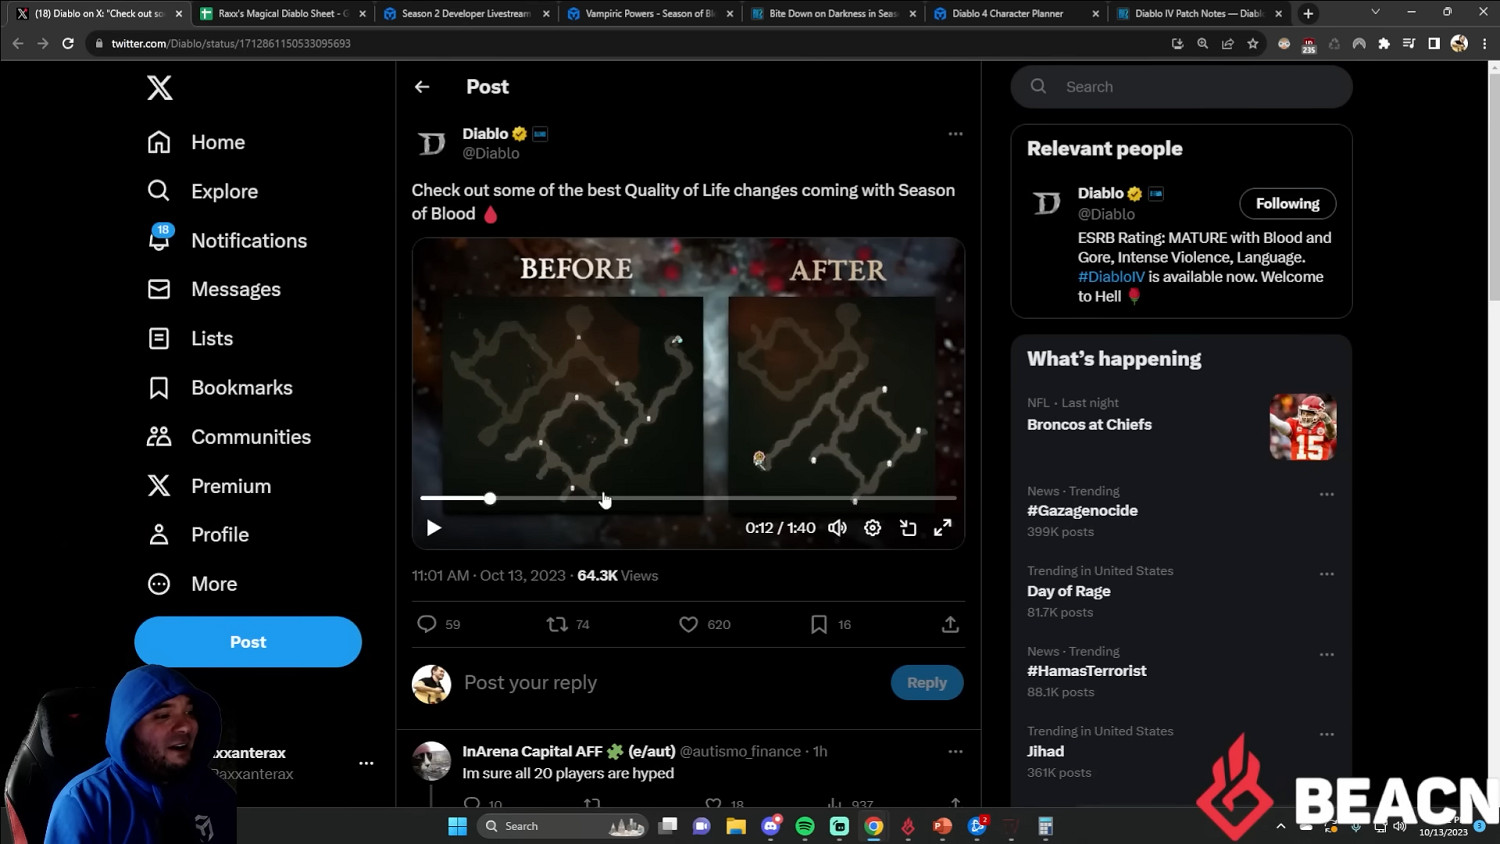Bookmark the Diablo post
Viewport: 1500px width, 844px height.
coord(818,624)
